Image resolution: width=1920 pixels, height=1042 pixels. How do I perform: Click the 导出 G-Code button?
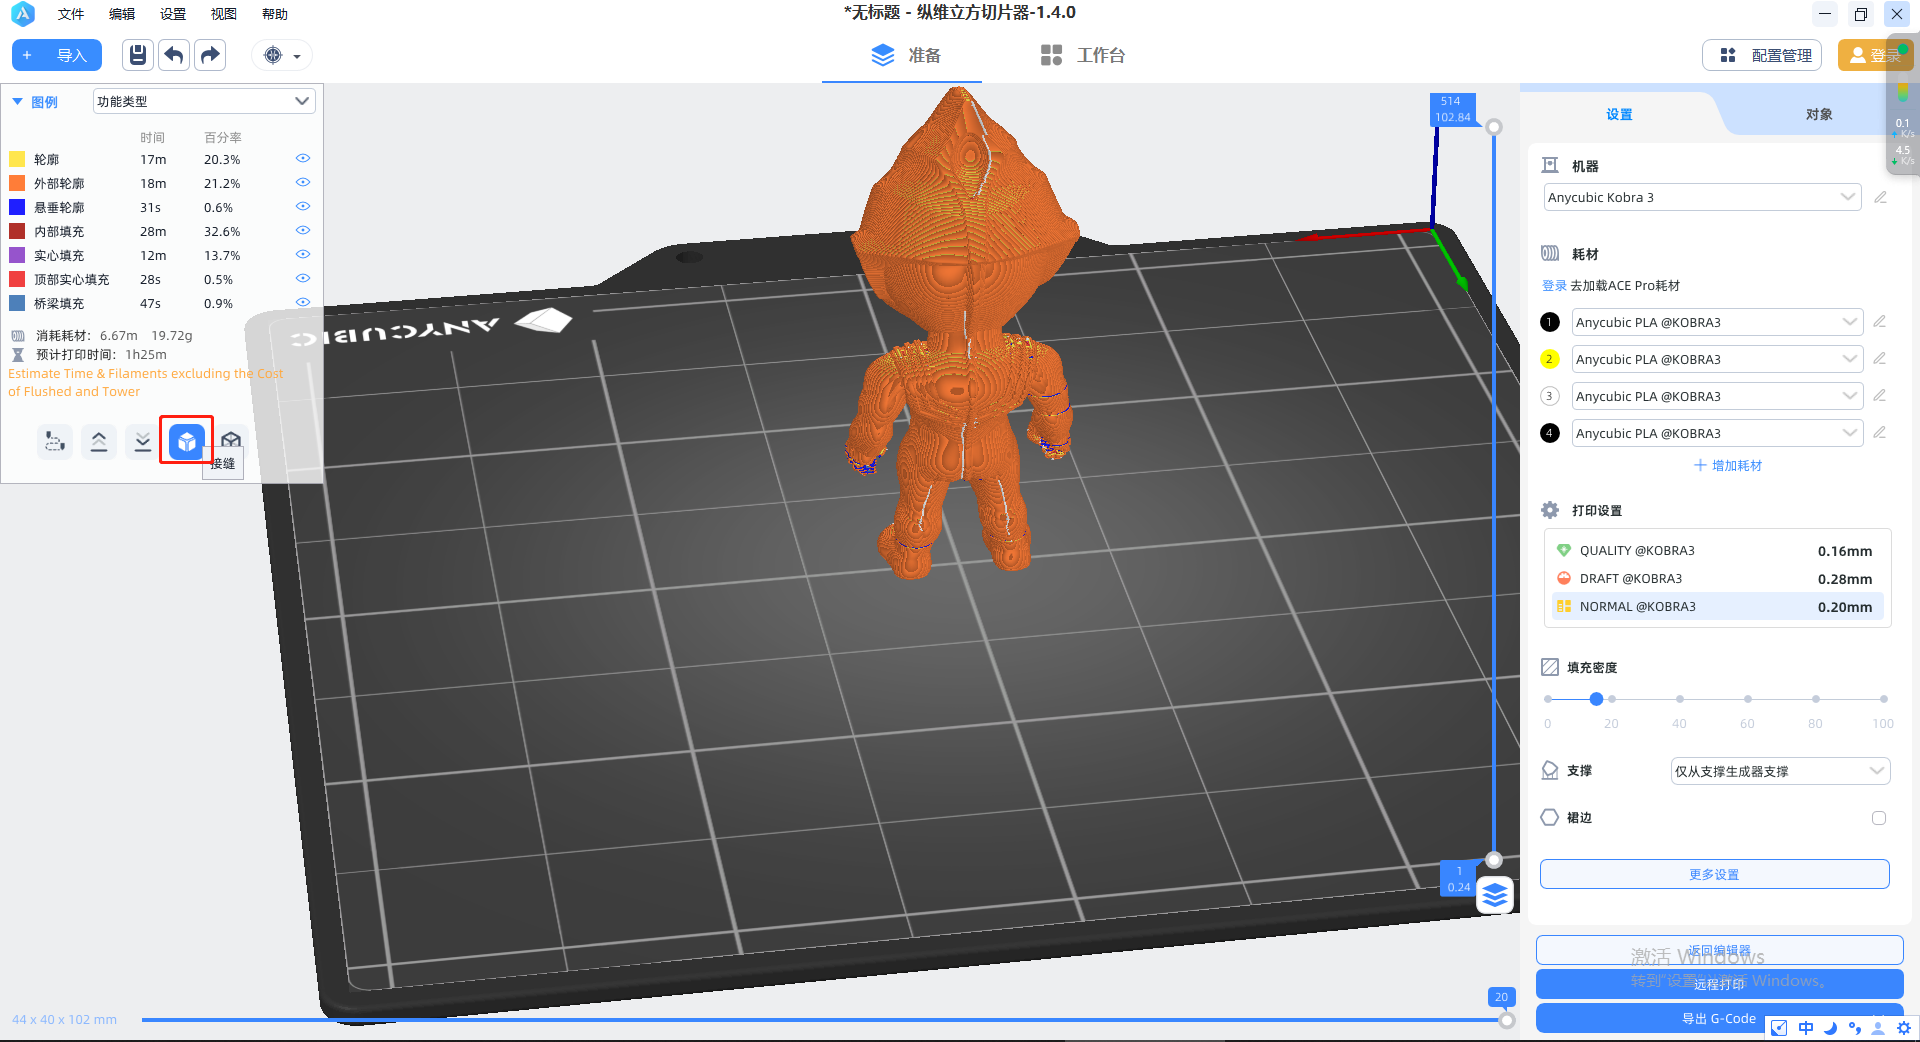(x=1719, y=1018)
